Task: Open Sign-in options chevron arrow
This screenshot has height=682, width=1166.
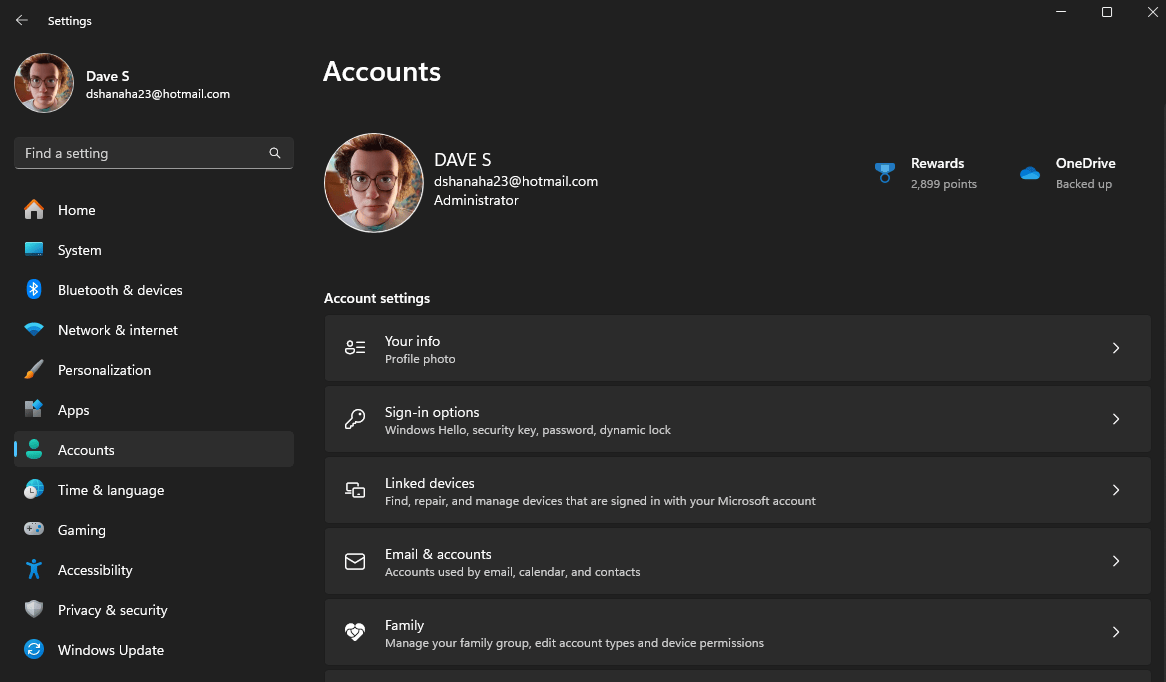Action: (1116, 419)
